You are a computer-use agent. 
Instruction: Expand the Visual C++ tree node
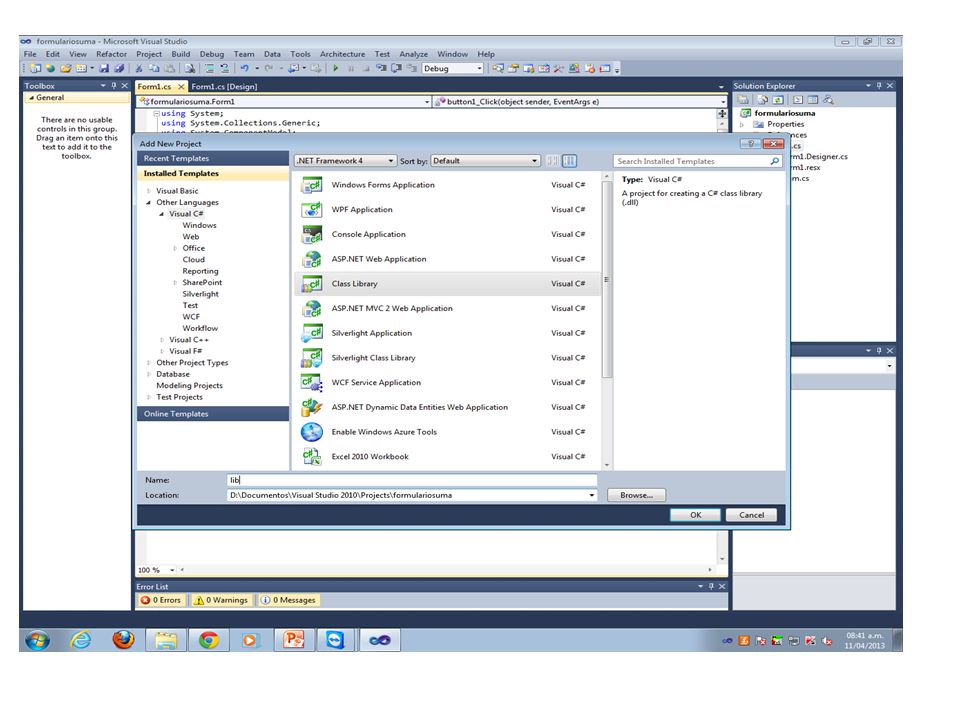[x=162, y=340]
